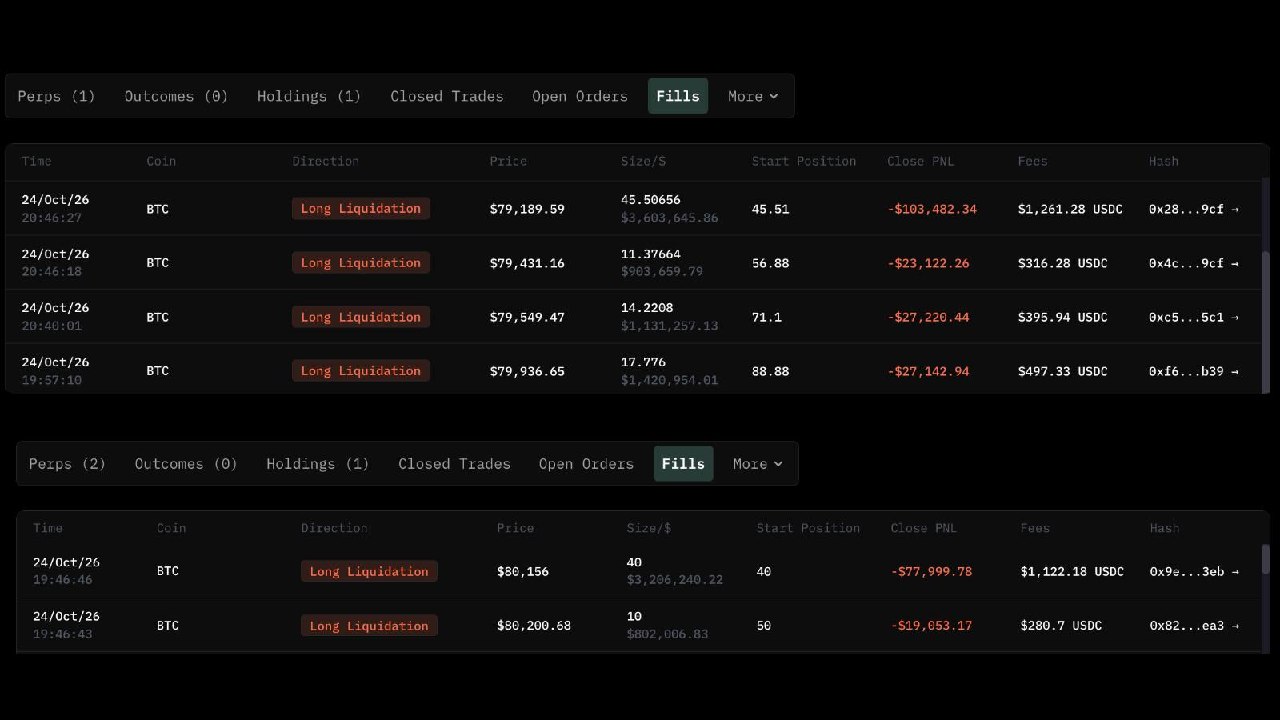This screenshot has height=720, width=1280.
Task: Click size value 45.50656
Action: coord(650,200)
